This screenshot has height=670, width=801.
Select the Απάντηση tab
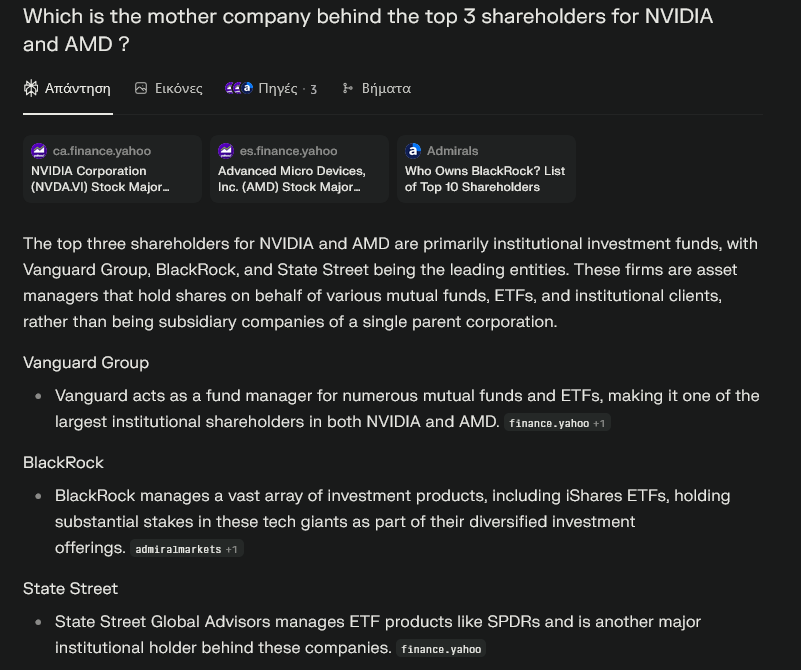click(x=77, y=88)
